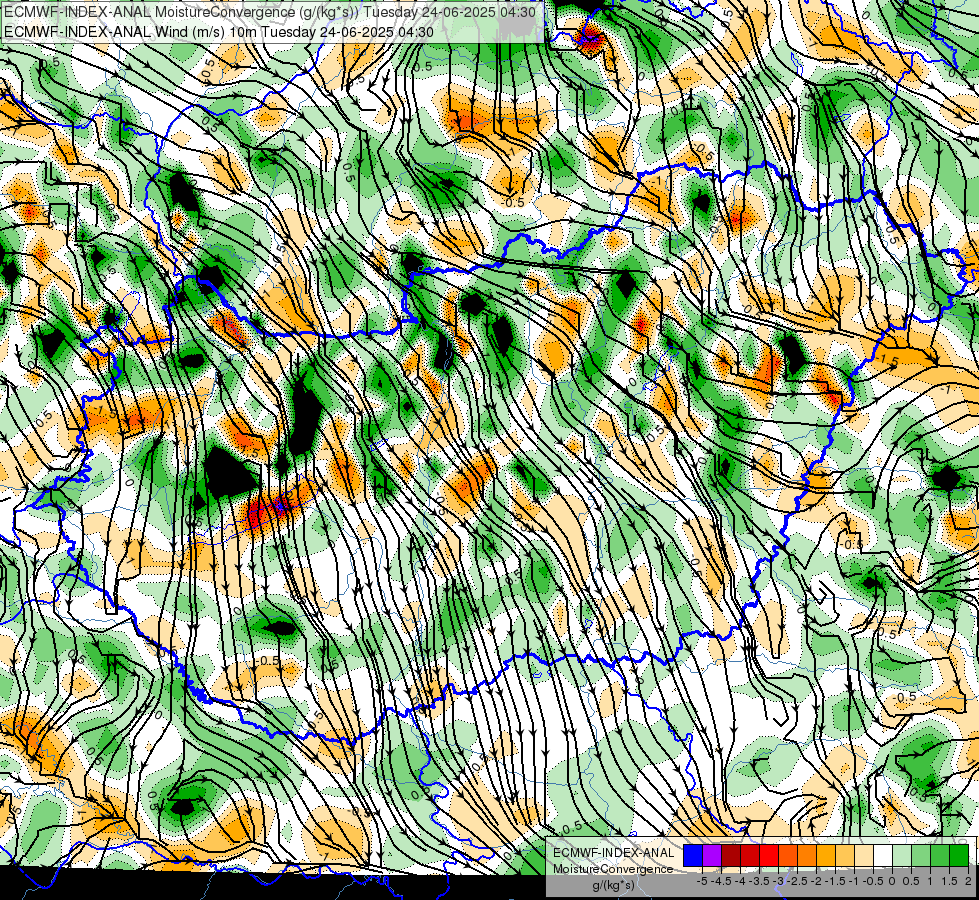Viewport: 979px width, 900px height.
Task: Click the pale peach swatch between -1 and -0.5
Action: 864,856
